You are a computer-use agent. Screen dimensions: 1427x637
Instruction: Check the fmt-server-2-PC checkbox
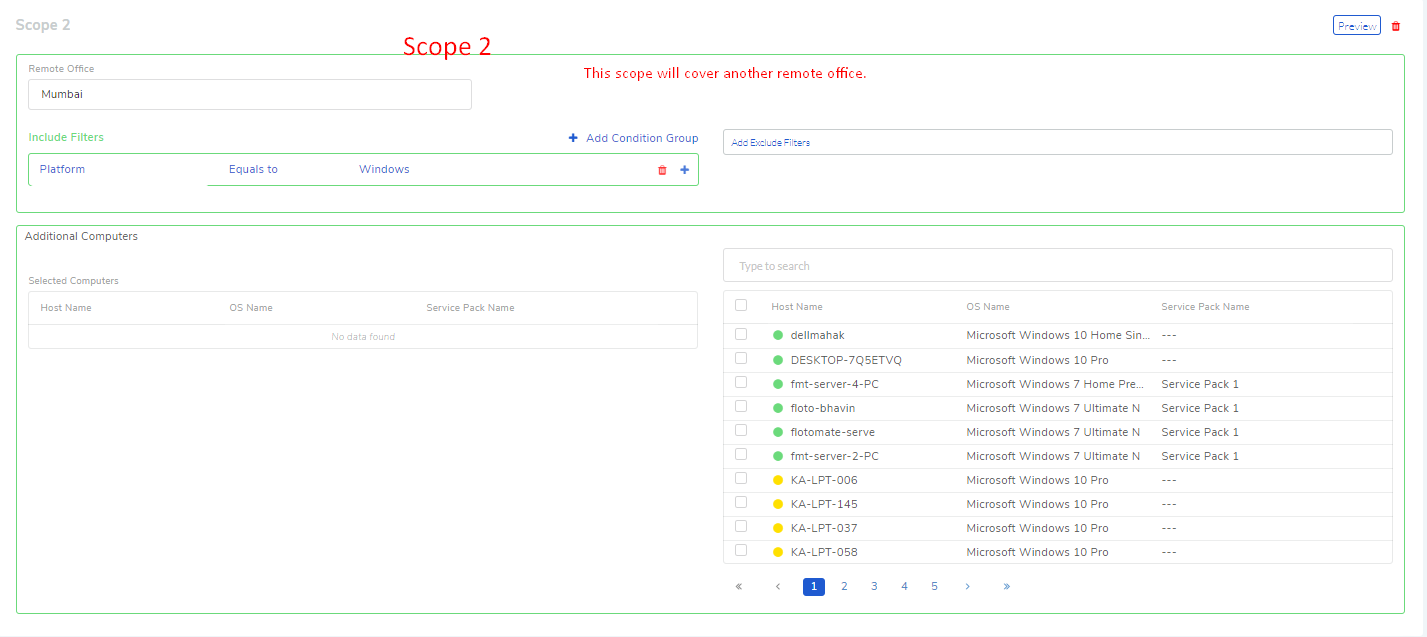coord(741,454)
